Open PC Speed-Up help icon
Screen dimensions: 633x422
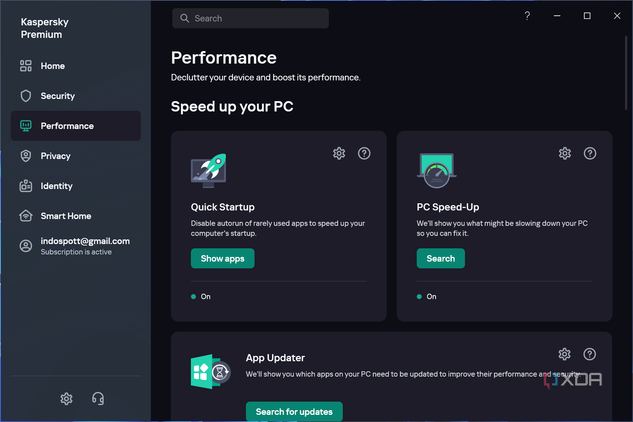(x=590, y=153)
